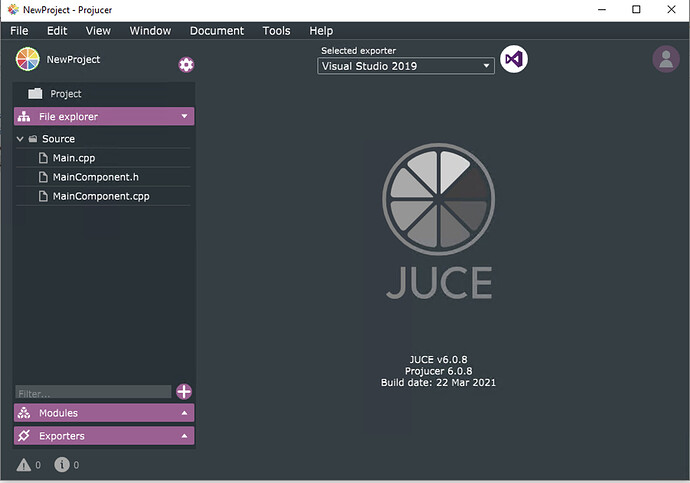Click the plus add-file button
Image resolution: width=690 pixels, height=483 pixels.
pos(184,392)
